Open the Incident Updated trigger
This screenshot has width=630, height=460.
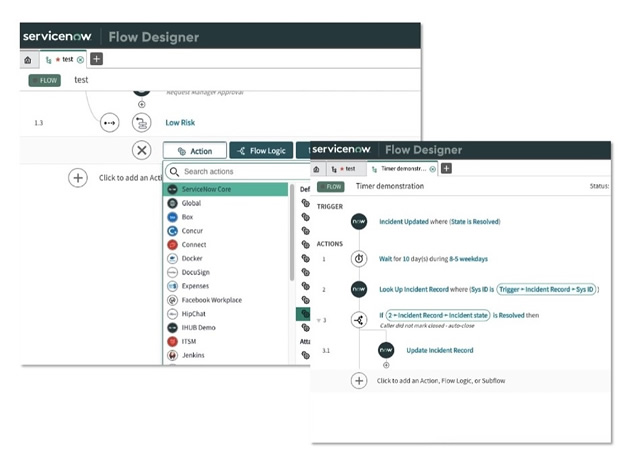click(x=440, y=222)
